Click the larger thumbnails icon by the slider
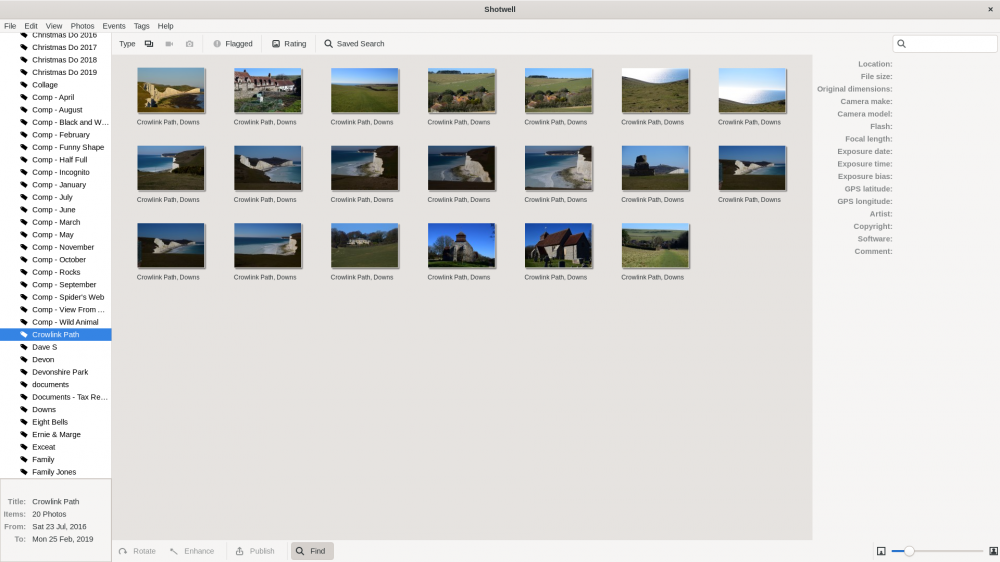The image size is (1000, 562). pos(993,551)
